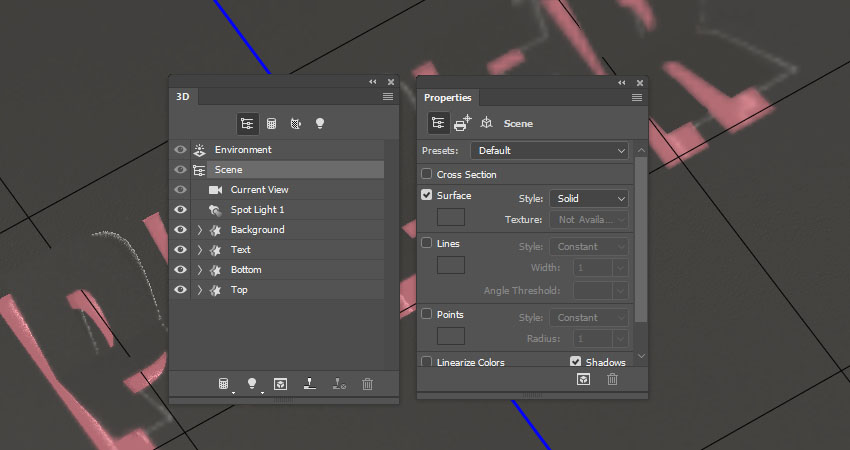Viewport: 850px width, 450px height.
Task: Collapse the Properties panel to icons
Action: click(621, 82)
